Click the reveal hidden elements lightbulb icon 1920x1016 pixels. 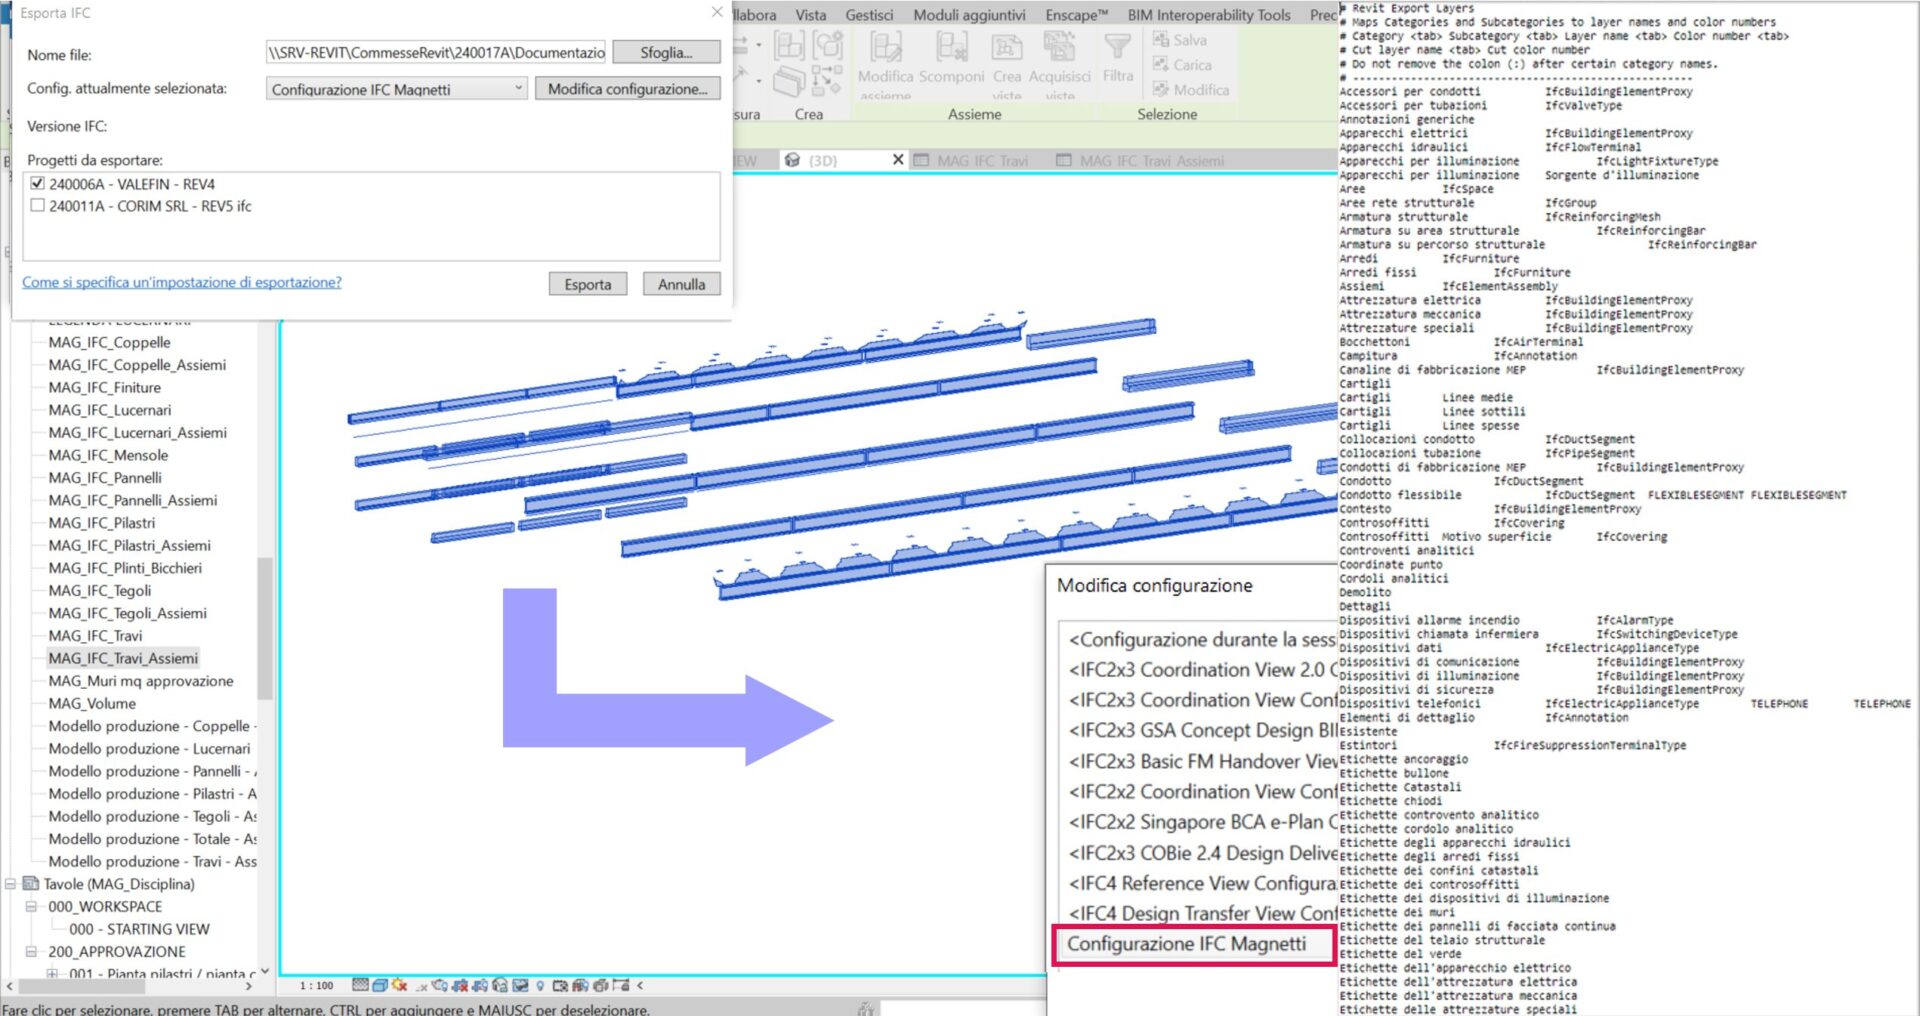click(540, 987)
